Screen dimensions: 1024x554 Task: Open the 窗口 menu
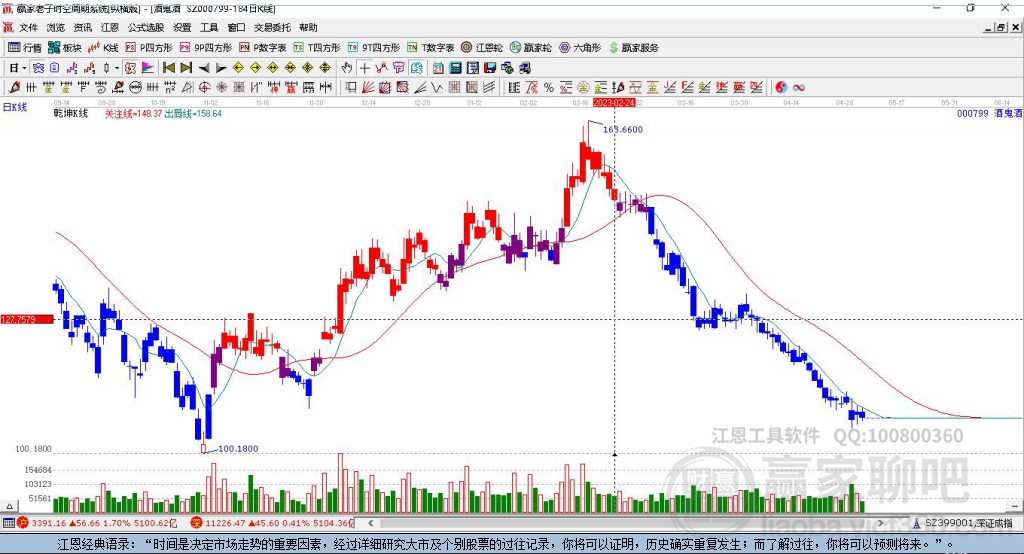coord(236,27)
